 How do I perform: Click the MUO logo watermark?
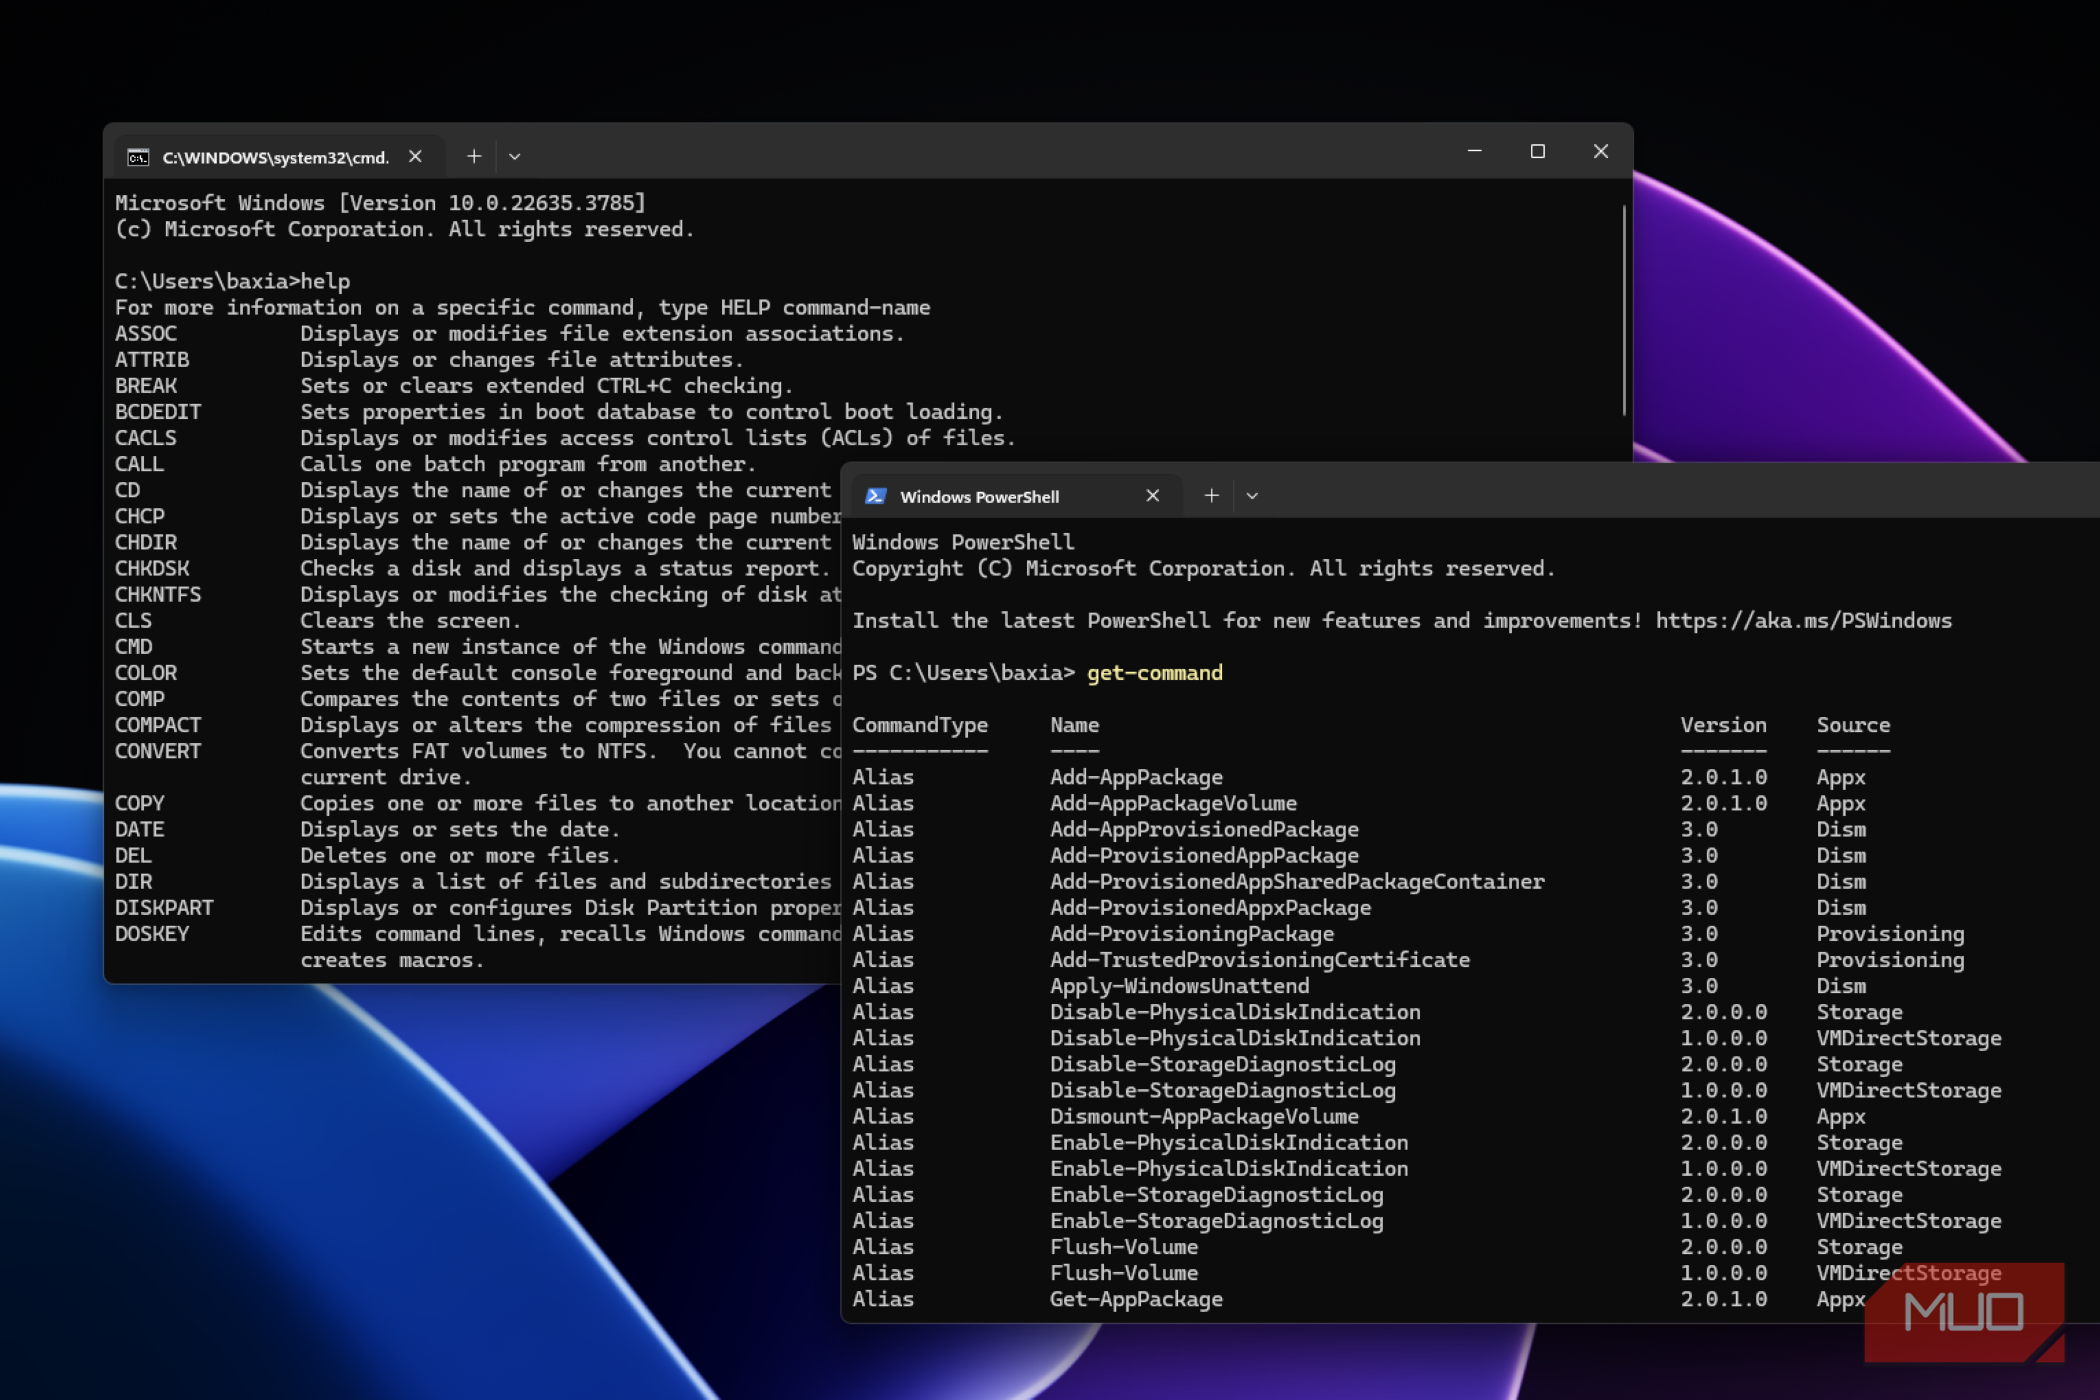click(x=1962, y=1311)
